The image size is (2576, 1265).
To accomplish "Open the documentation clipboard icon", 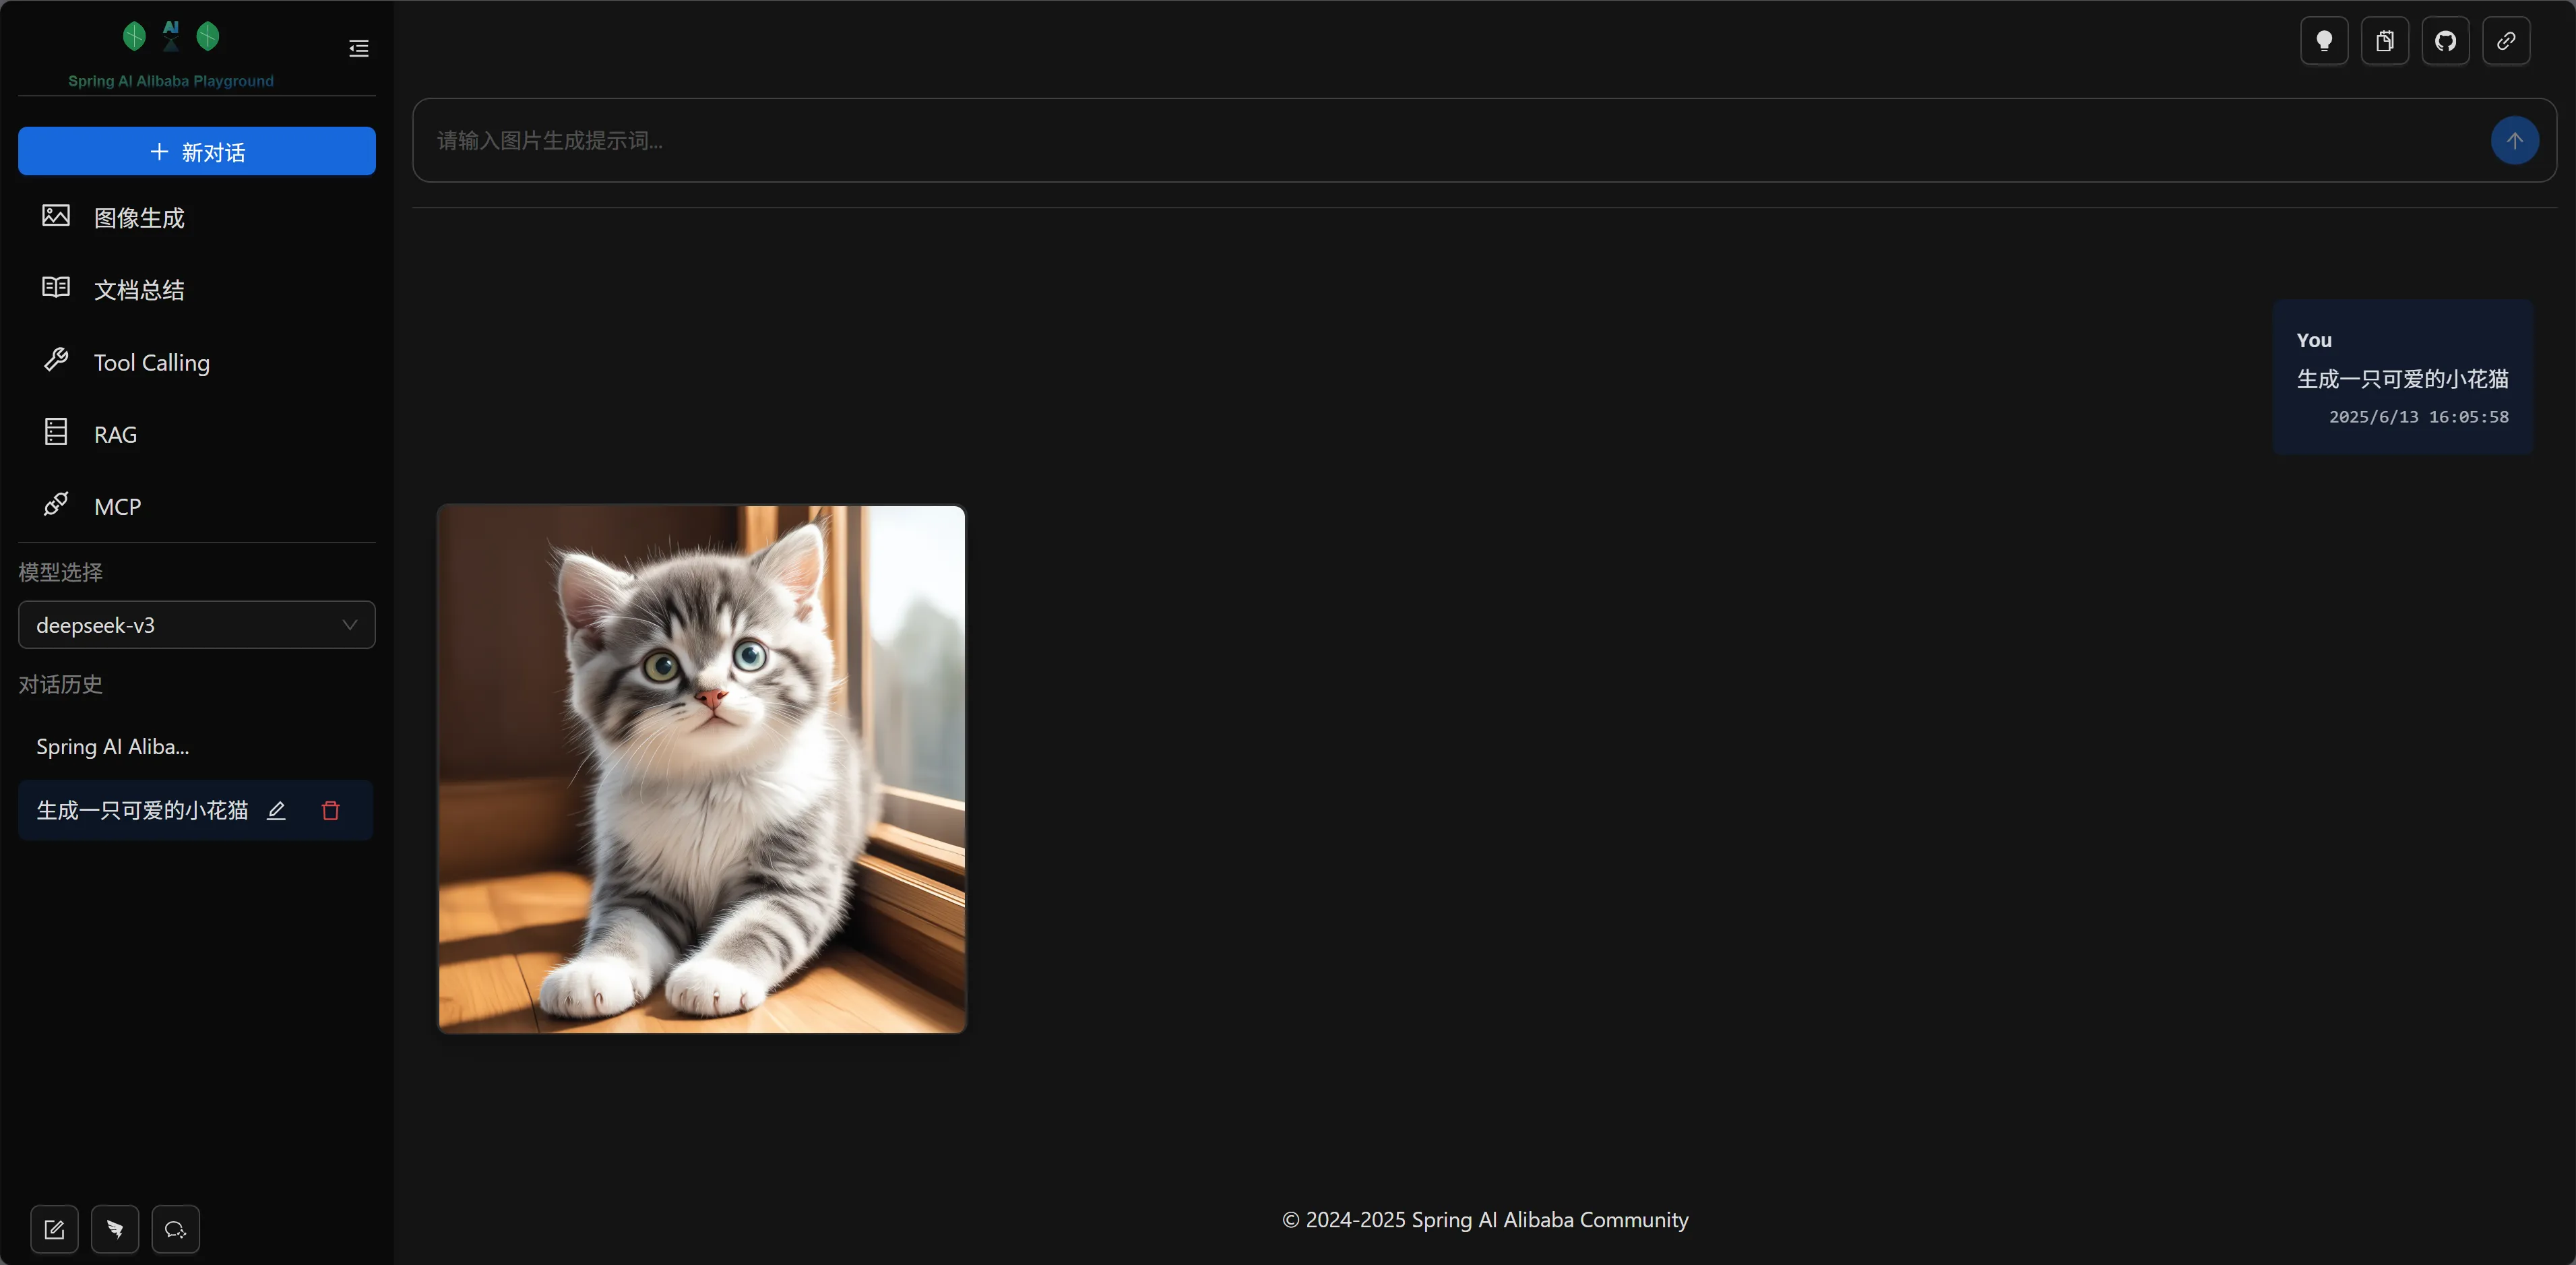I will [x=2385, y=41].
